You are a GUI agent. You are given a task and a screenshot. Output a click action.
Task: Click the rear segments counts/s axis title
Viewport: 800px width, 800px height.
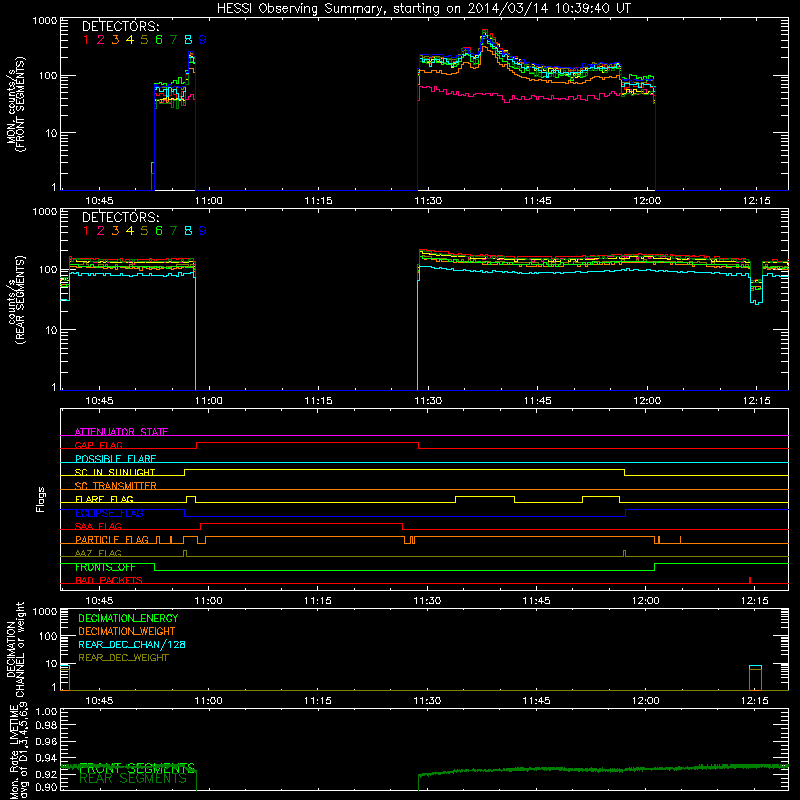click(15, 299)
